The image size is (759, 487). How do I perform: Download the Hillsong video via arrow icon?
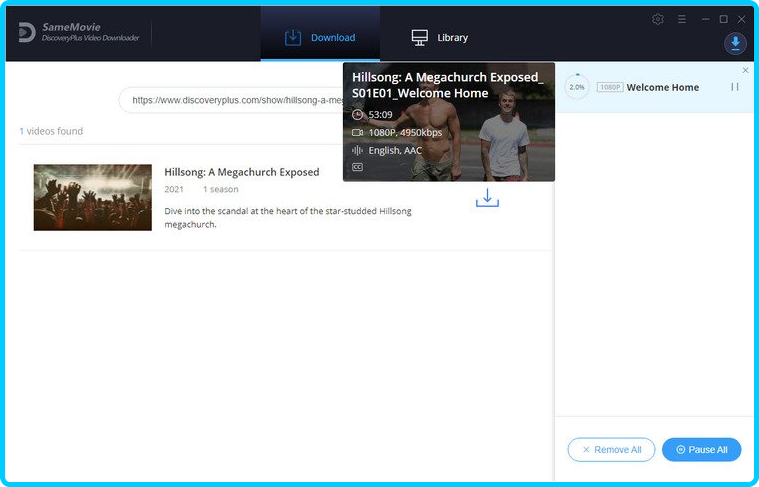click(487, 198)
